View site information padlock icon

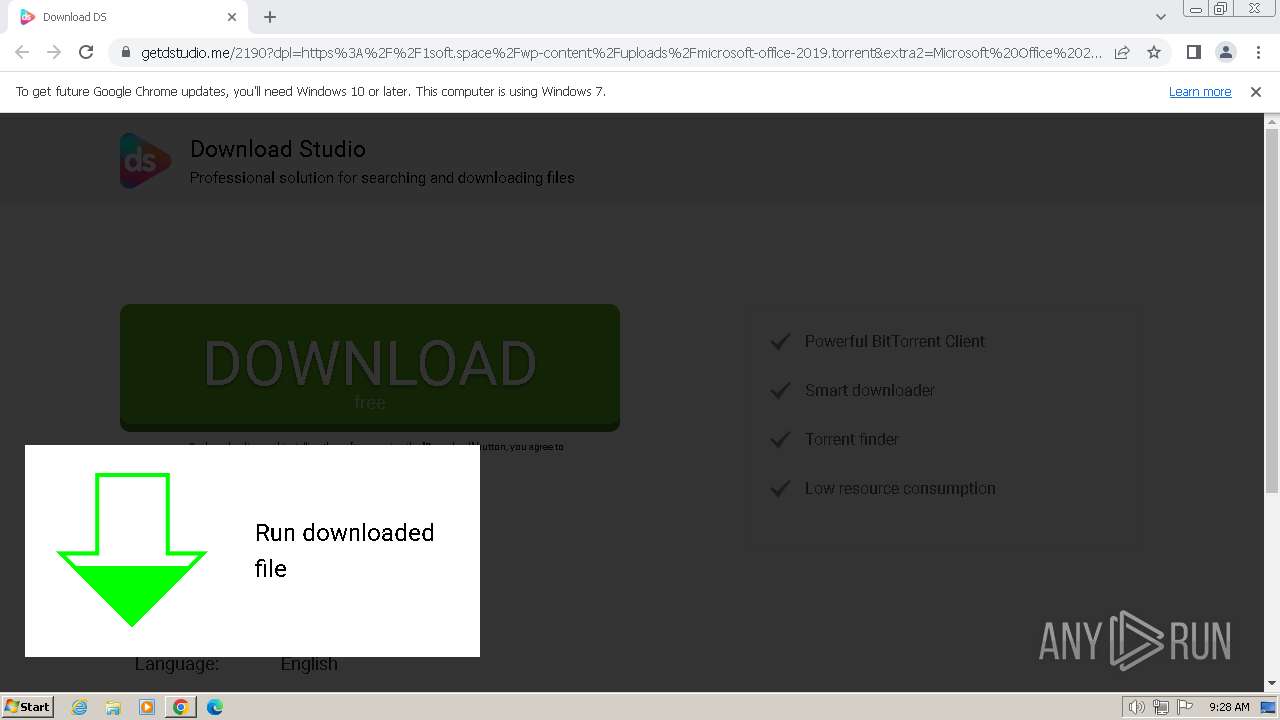click(x=125, y=52)
